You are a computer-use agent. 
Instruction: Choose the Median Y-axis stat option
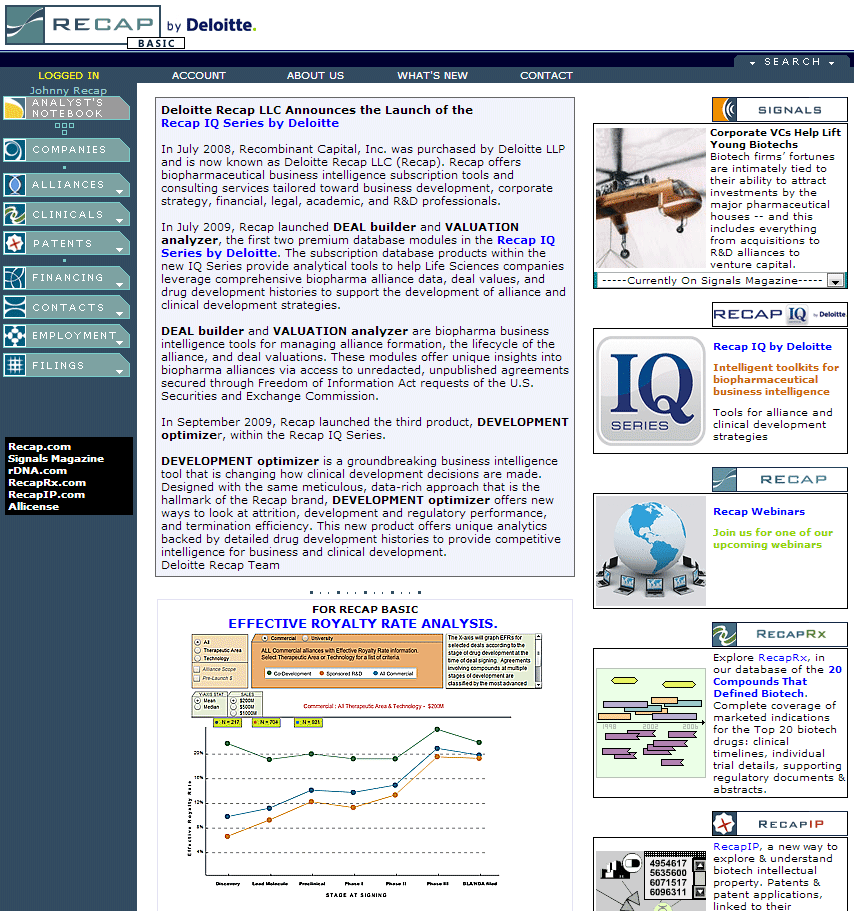tap(197, 707)
